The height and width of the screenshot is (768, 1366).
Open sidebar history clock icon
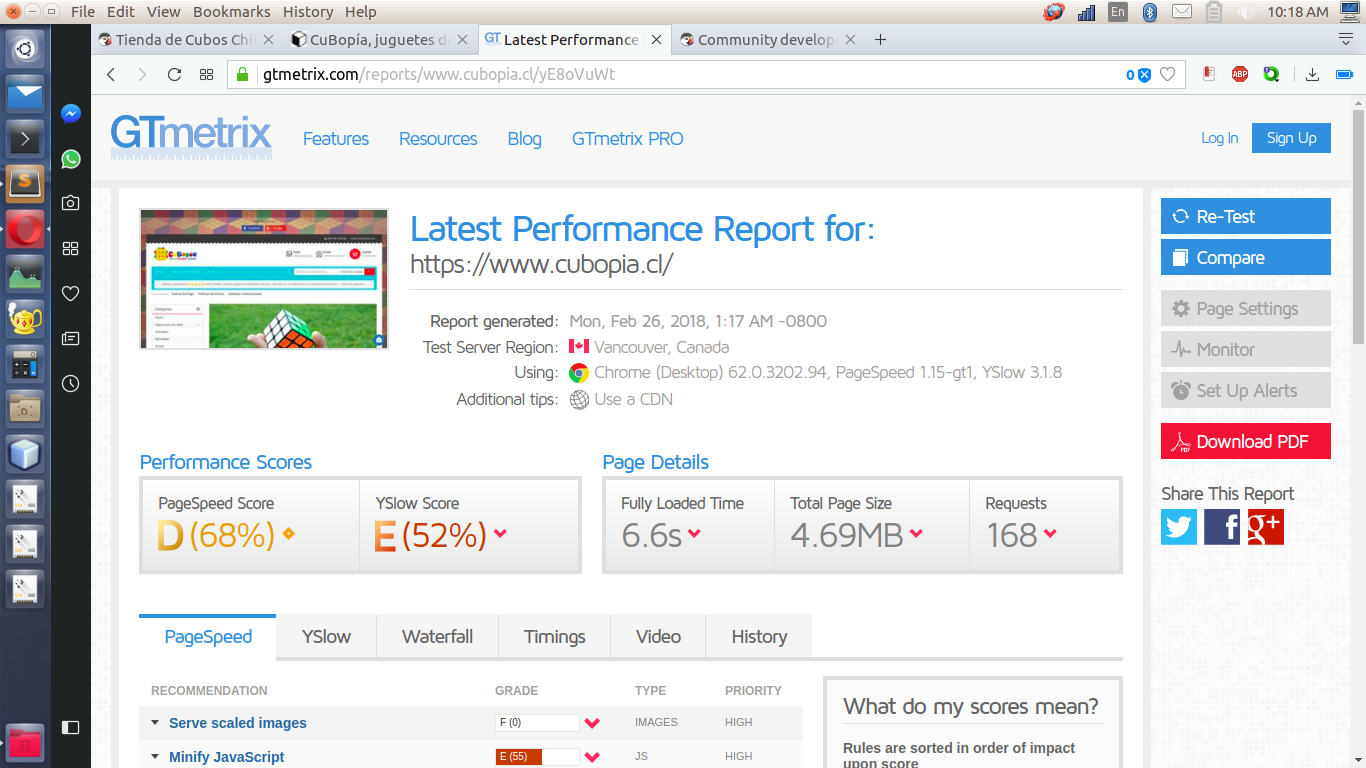(x=71, y=383)
